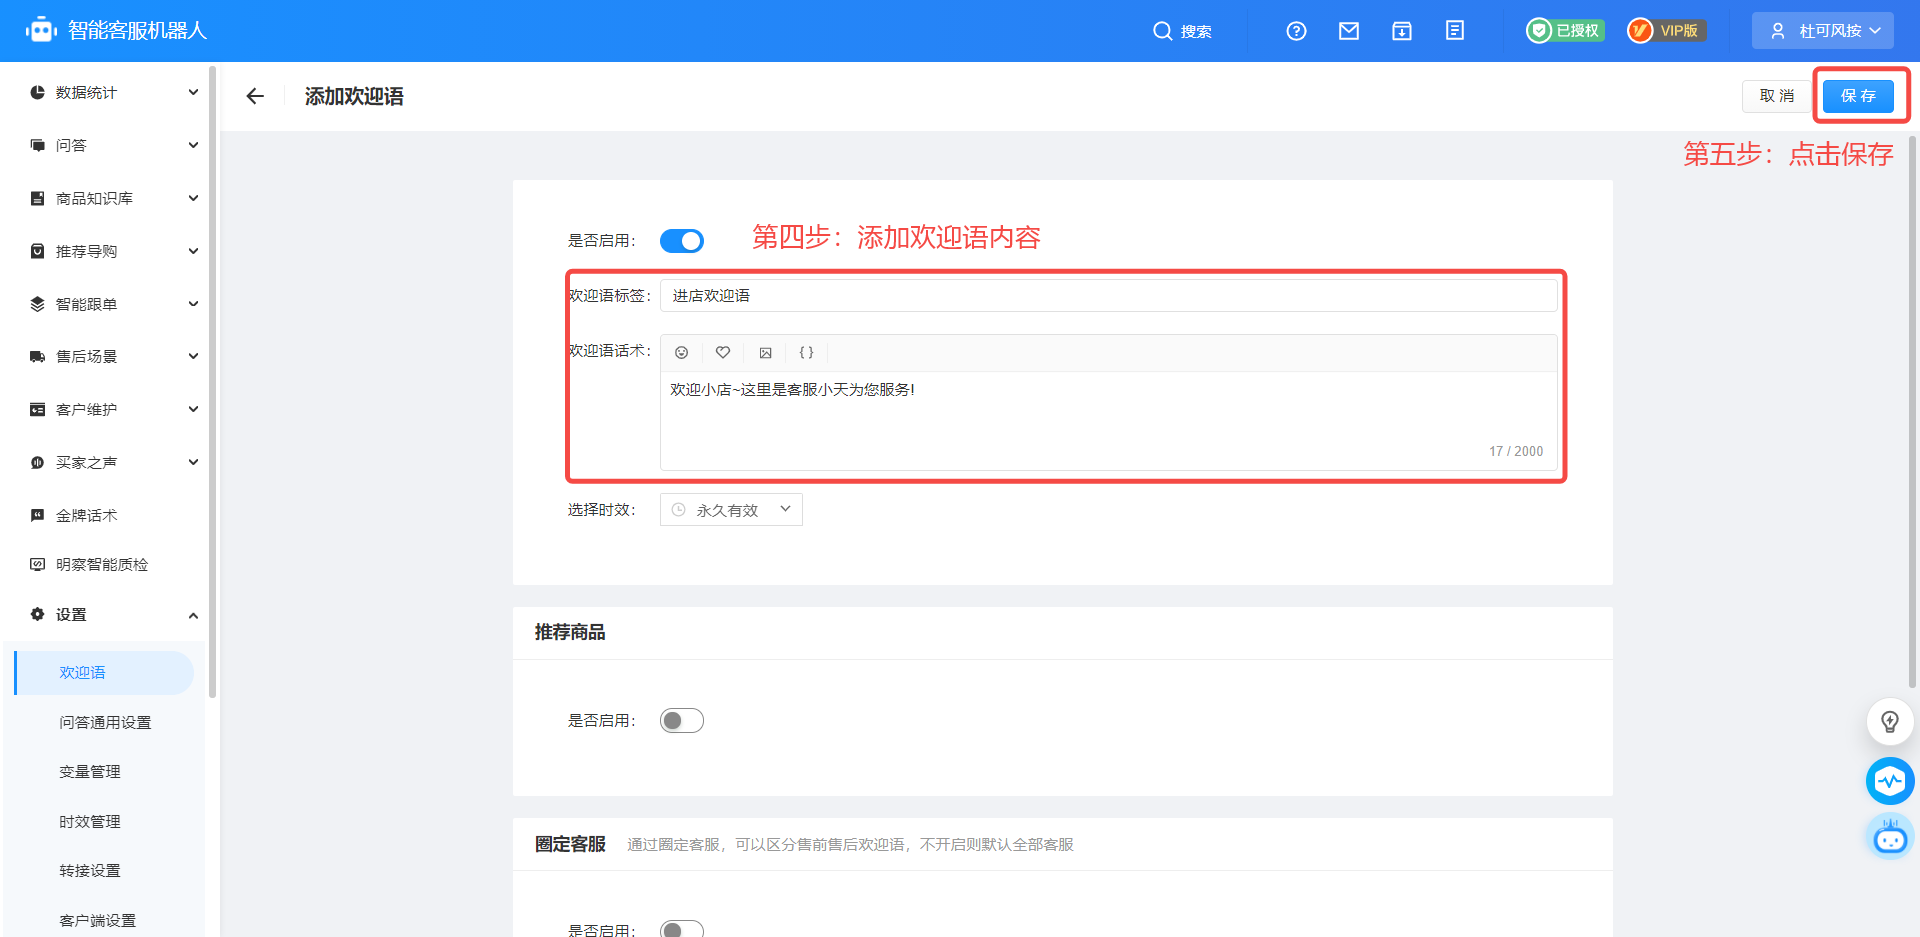
Task: Click the 商品知识库 book icon
Action: [x=38, y=198]
